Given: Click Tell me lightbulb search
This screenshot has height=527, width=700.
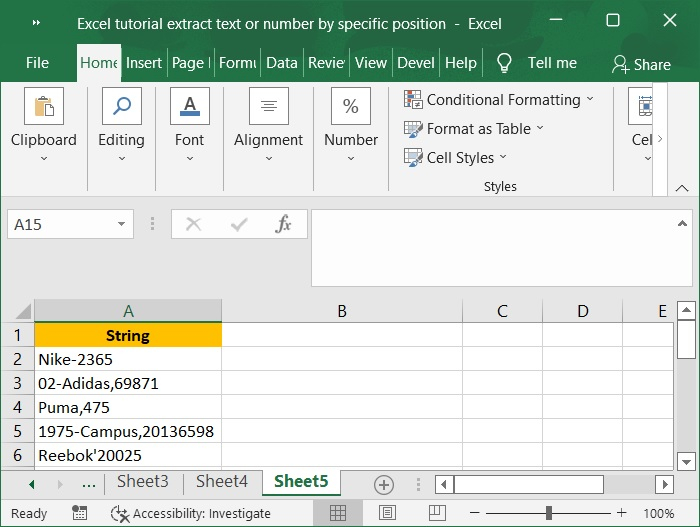Looking at the screenshot, I should point(504,63).
